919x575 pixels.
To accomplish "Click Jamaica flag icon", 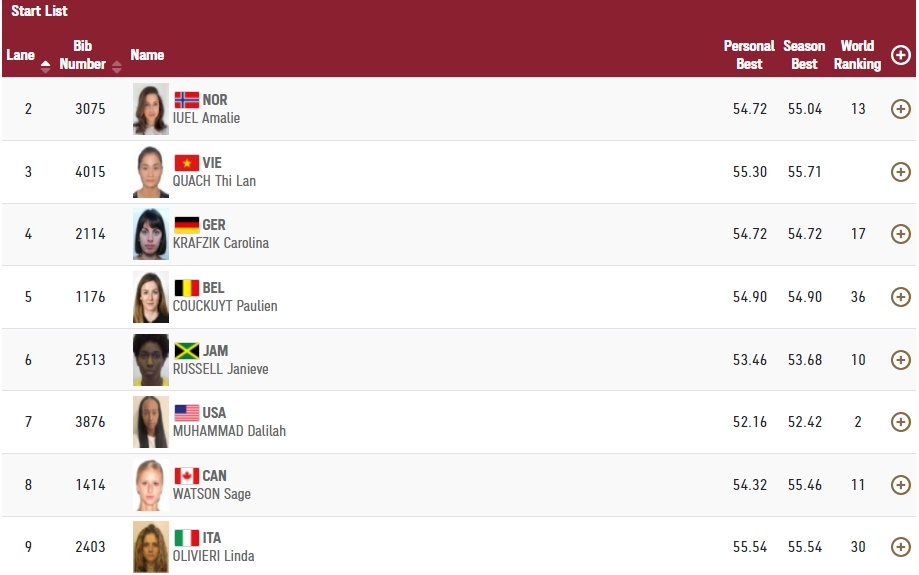I will pyautogui.click(x=186, y=351).
